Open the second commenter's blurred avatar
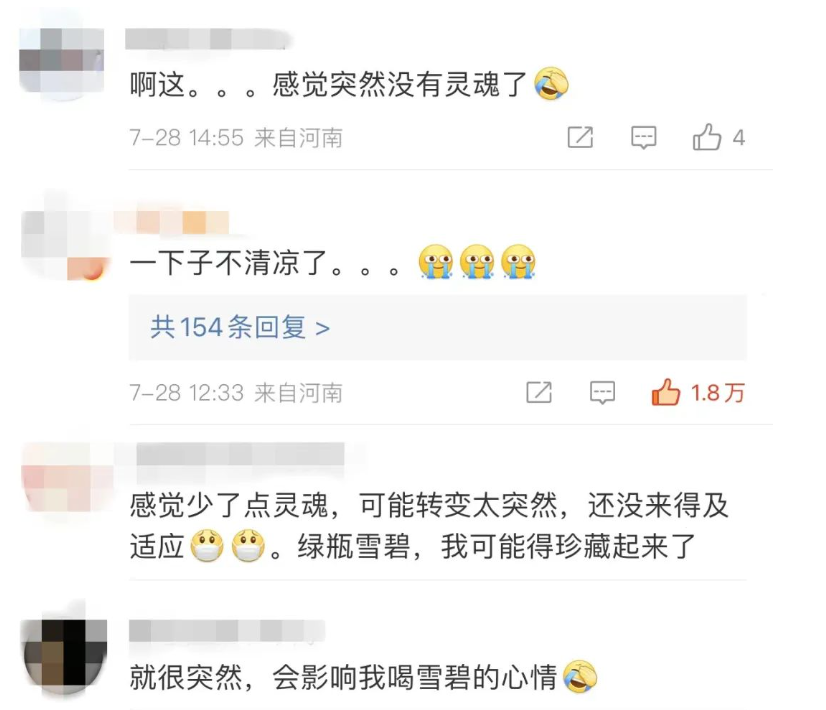This screenshot has width=826, height=710. click(64, 242)
